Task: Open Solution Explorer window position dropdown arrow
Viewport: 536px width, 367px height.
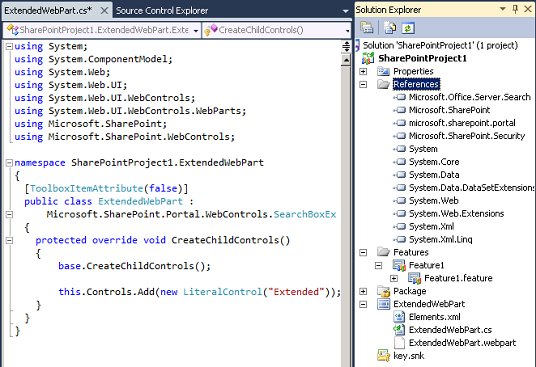Action: 503,9
